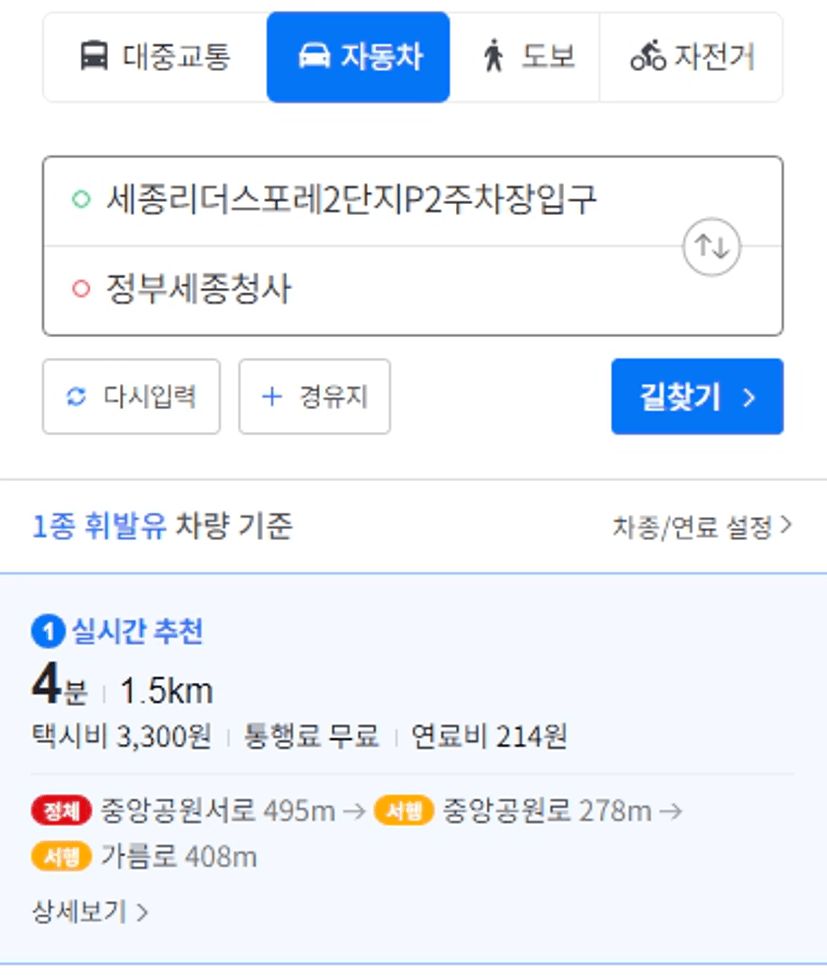Viewport: 827px width, 980px height.
Task: Select the 자전거 tab
Action: [691, 57]
